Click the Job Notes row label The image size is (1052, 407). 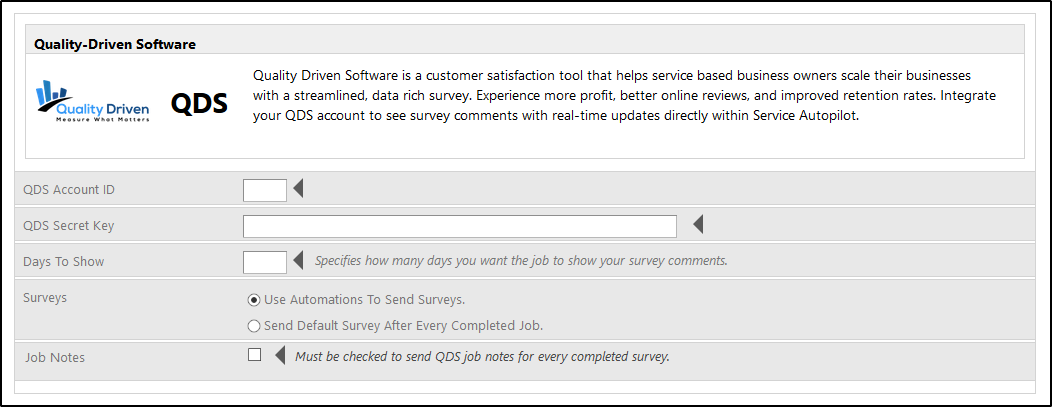point(53,356)
